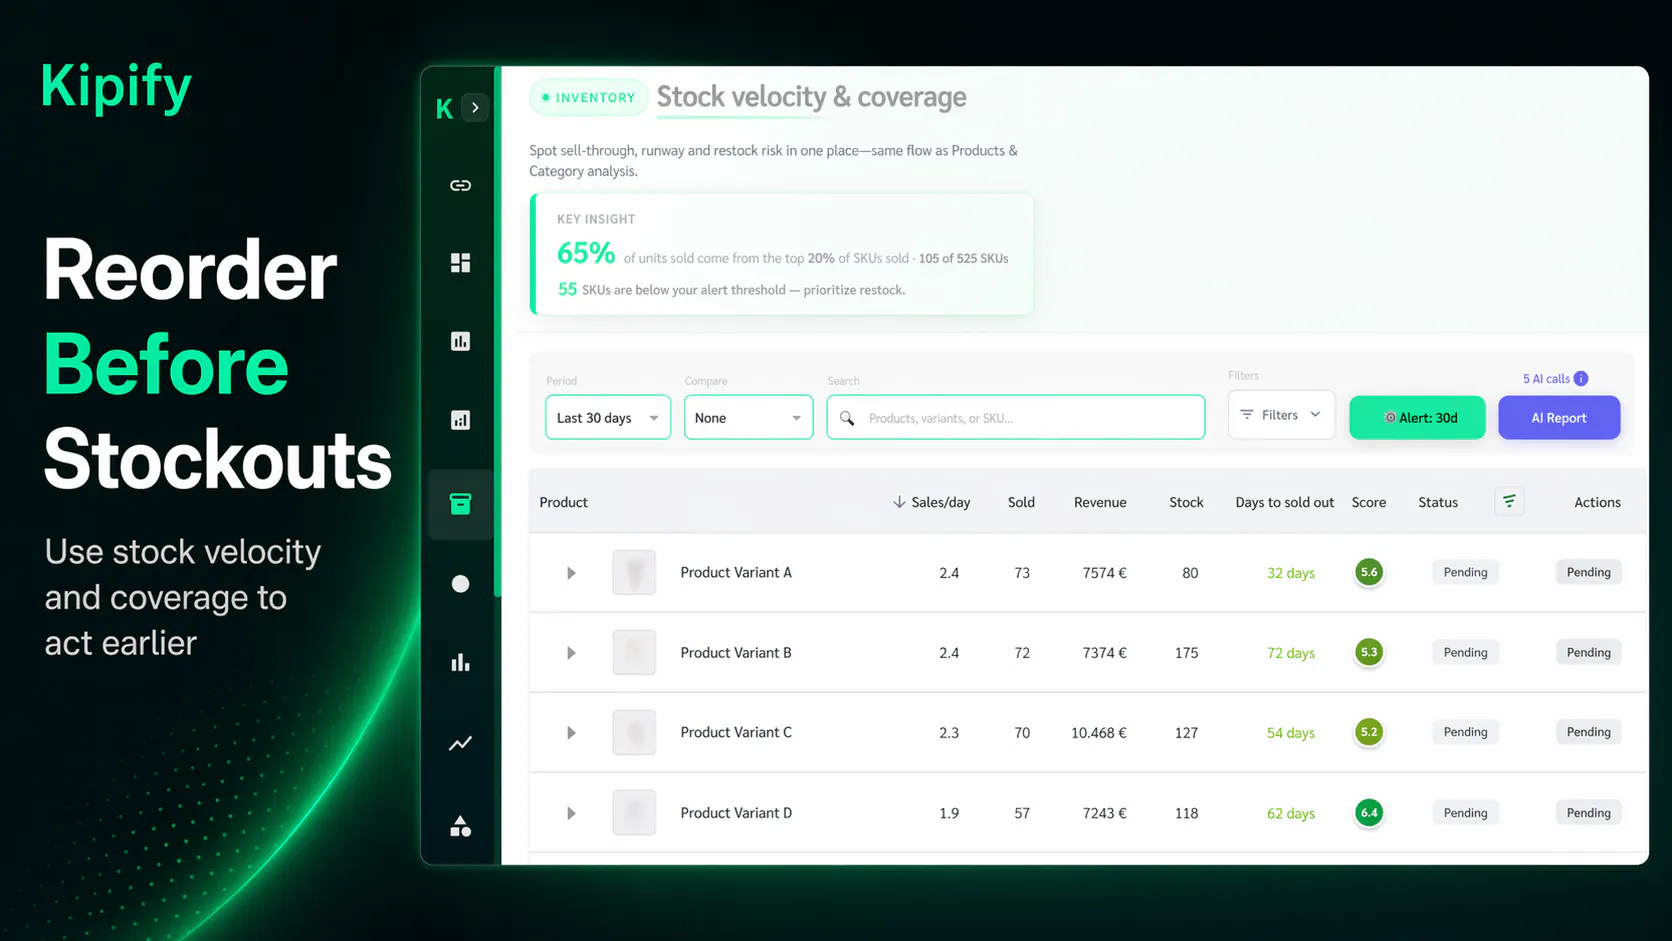Click the Pending action button for Variant A
The height and width of the screenshot is (941, 1672).
pyautogui.click(x=1588, y=572)
